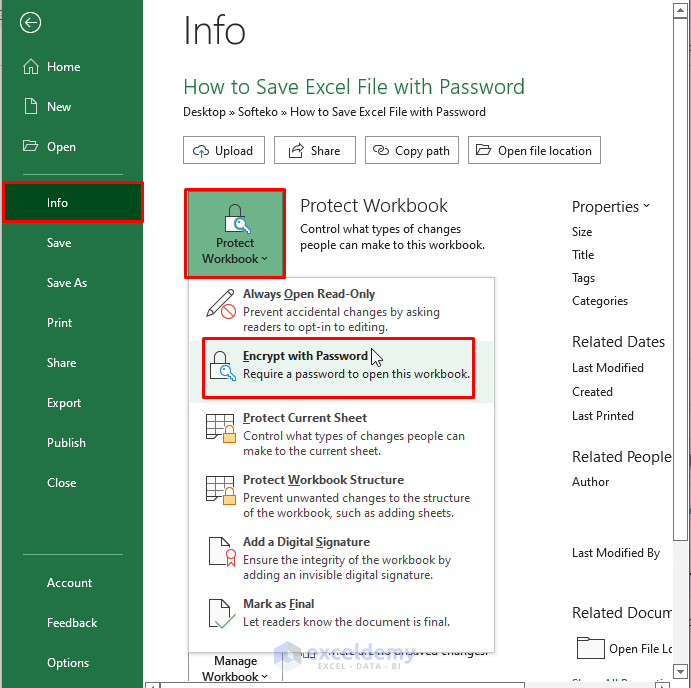The image size is (691, 688).
Task: Open Print in the sidebar
Action: click(72, 323)
